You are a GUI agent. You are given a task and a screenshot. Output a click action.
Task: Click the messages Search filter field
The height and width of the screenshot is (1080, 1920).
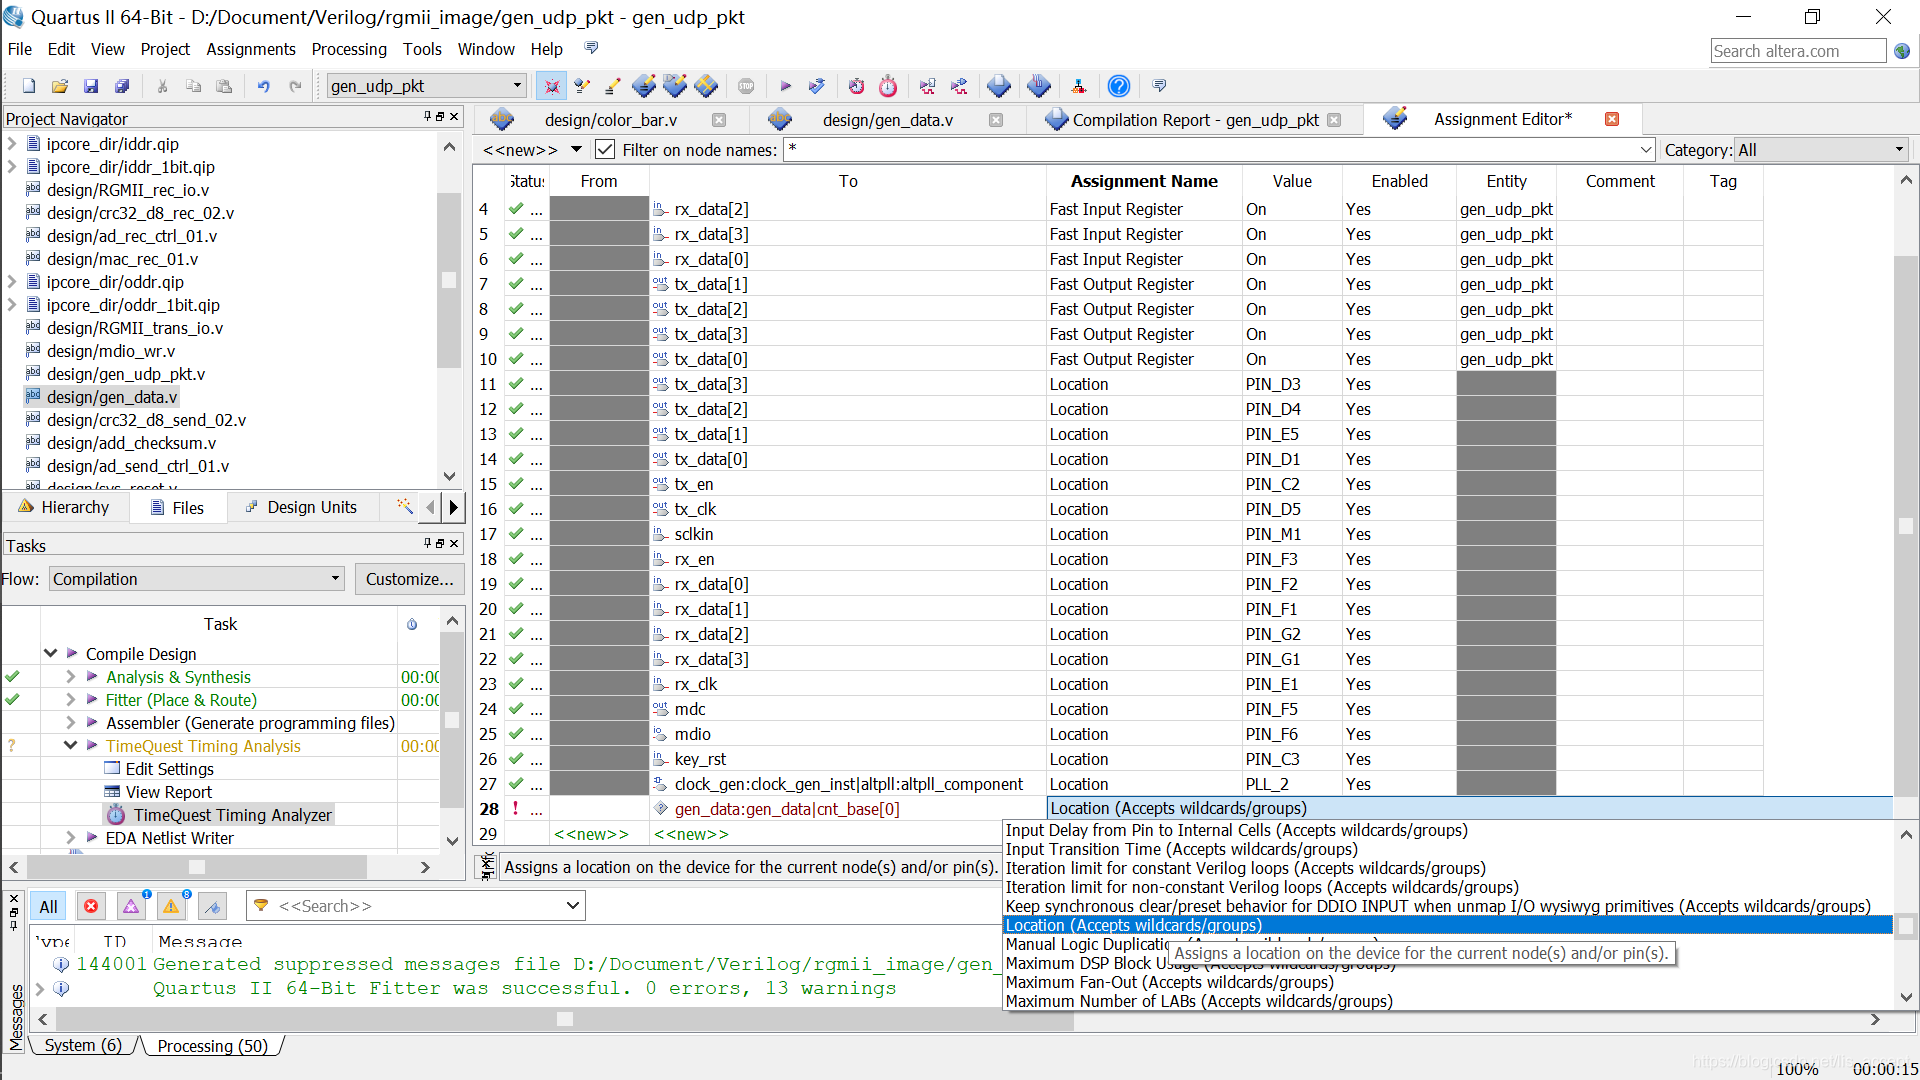pos(415,906)
